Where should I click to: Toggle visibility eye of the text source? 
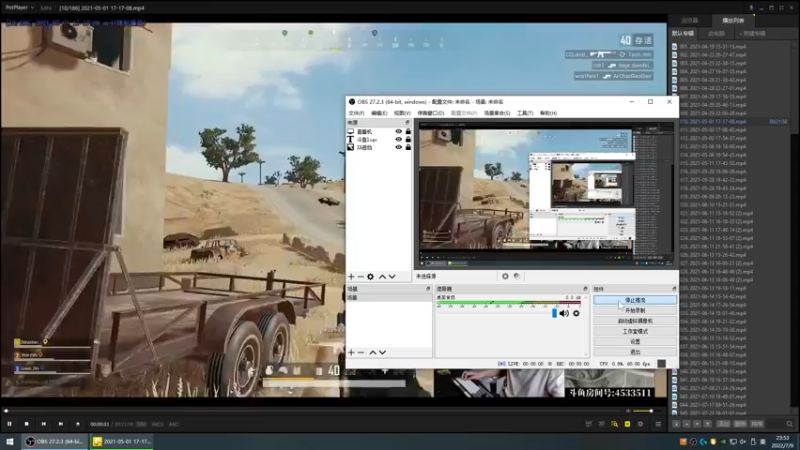tap(398, 139)
